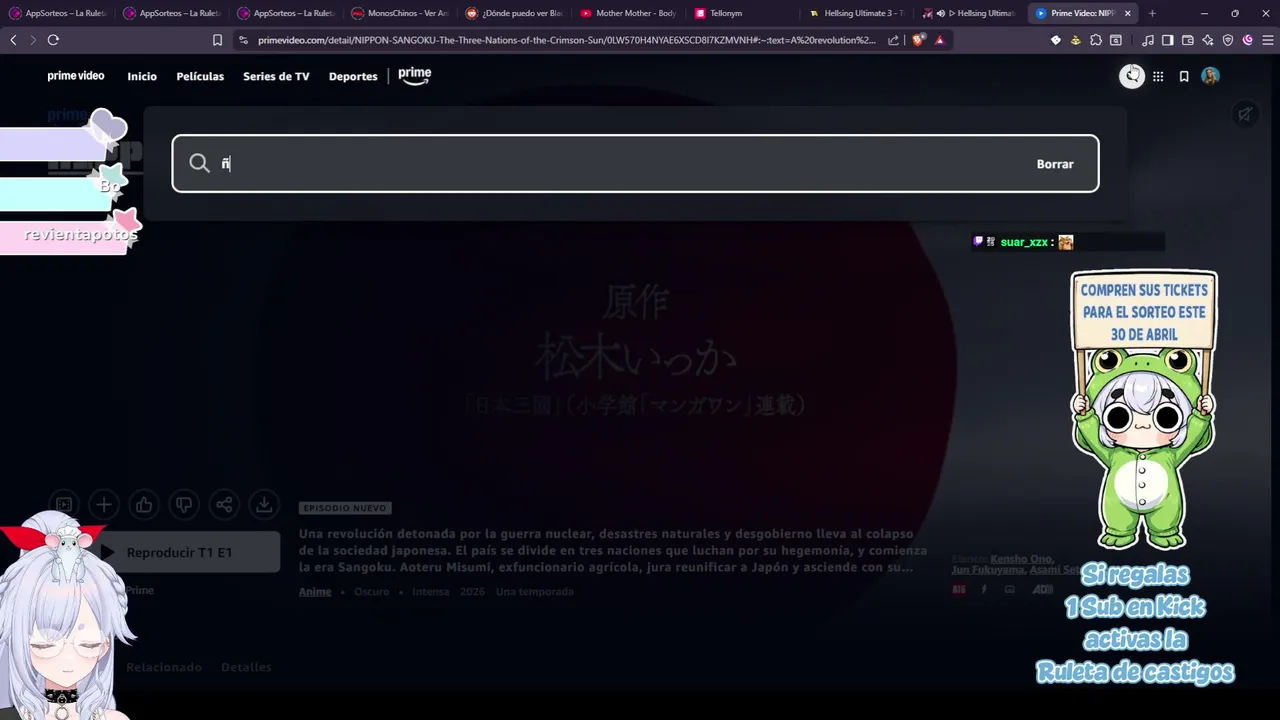Toggle the browser sidebar panel icon

[x=1167, y=40]
